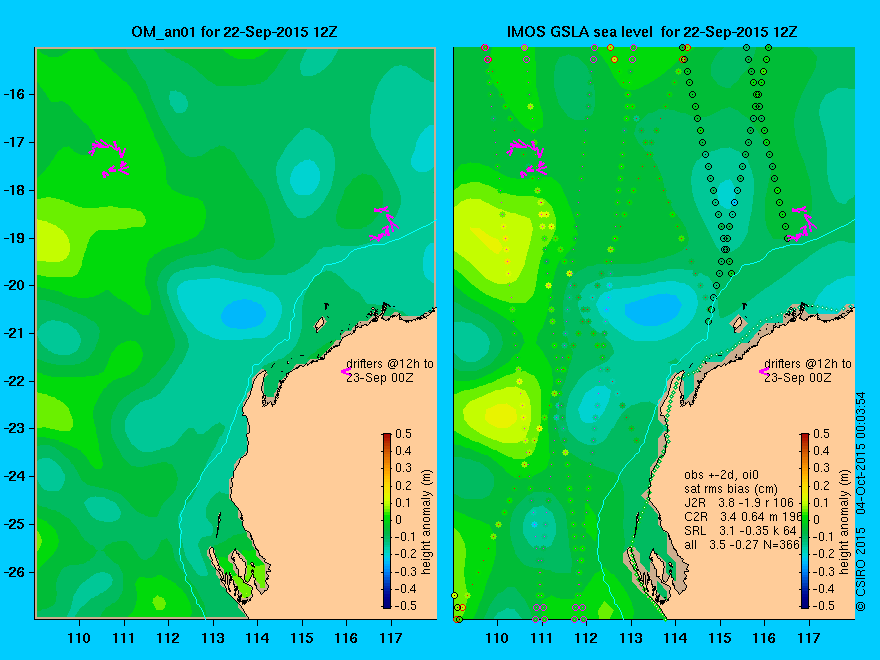Click the OM_an01 22-Sep-2015 12Z plot title
Screen dimensions: 880x660
point(235,32)
